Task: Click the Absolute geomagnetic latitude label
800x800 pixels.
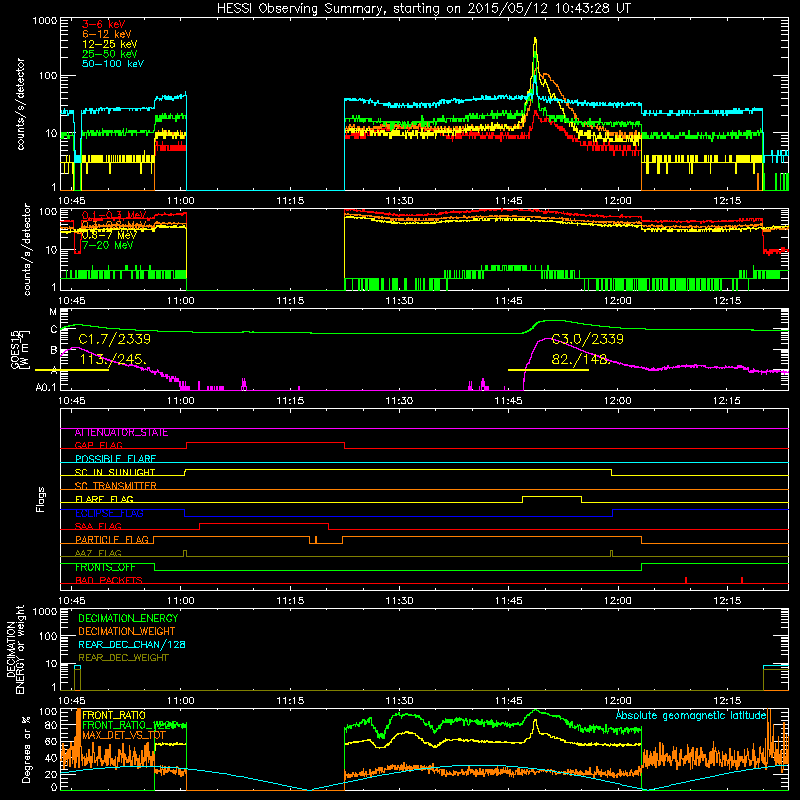Action: coord(691,716)
